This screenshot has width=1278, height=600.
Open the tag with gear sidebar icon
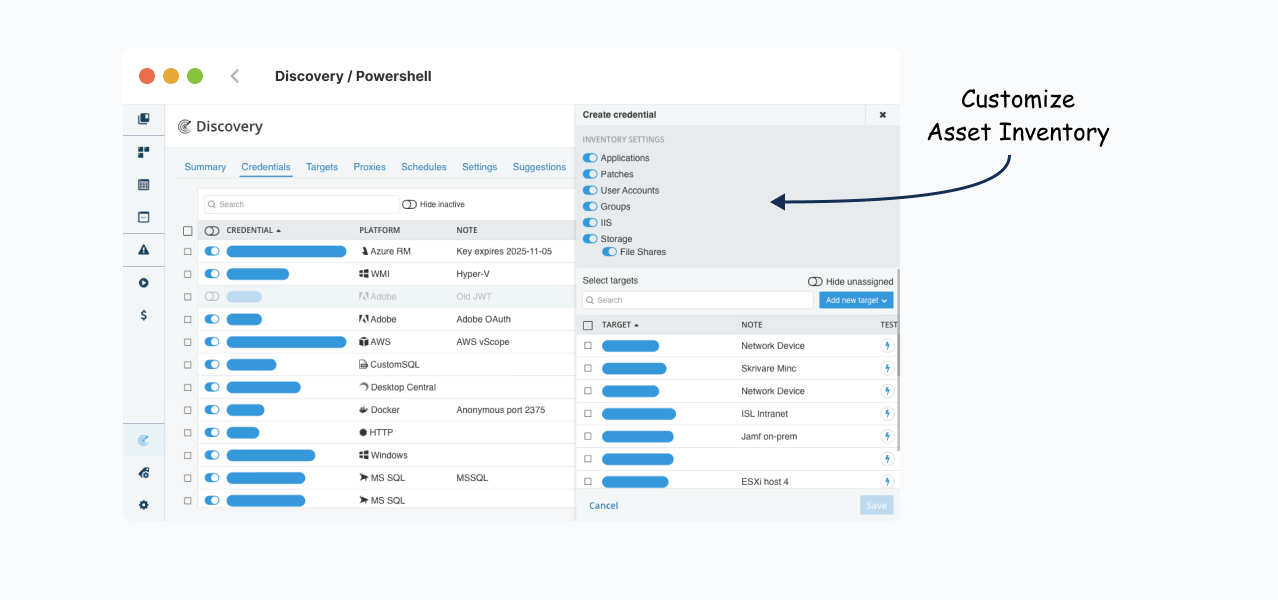(x=144, y=473)
